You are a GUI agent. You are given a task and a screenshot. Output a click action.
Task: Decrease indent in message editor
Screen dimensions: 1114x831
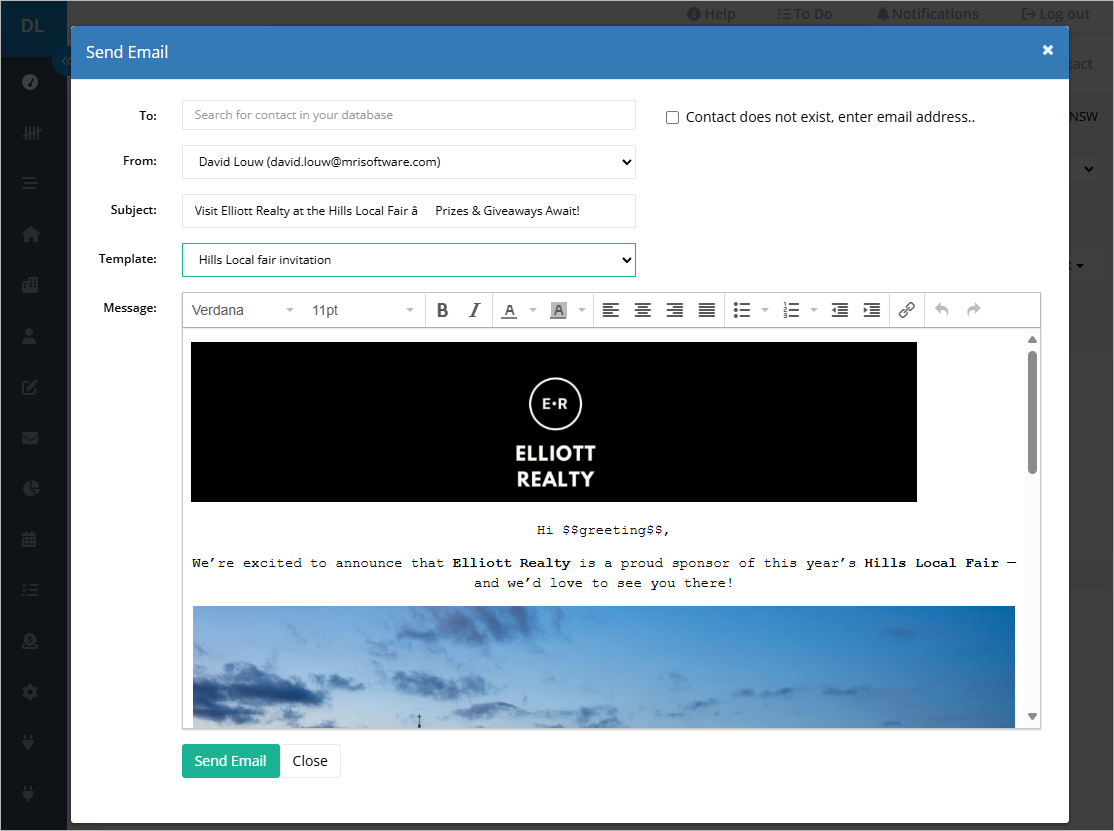pyautogui.click(x=840, y=310)
